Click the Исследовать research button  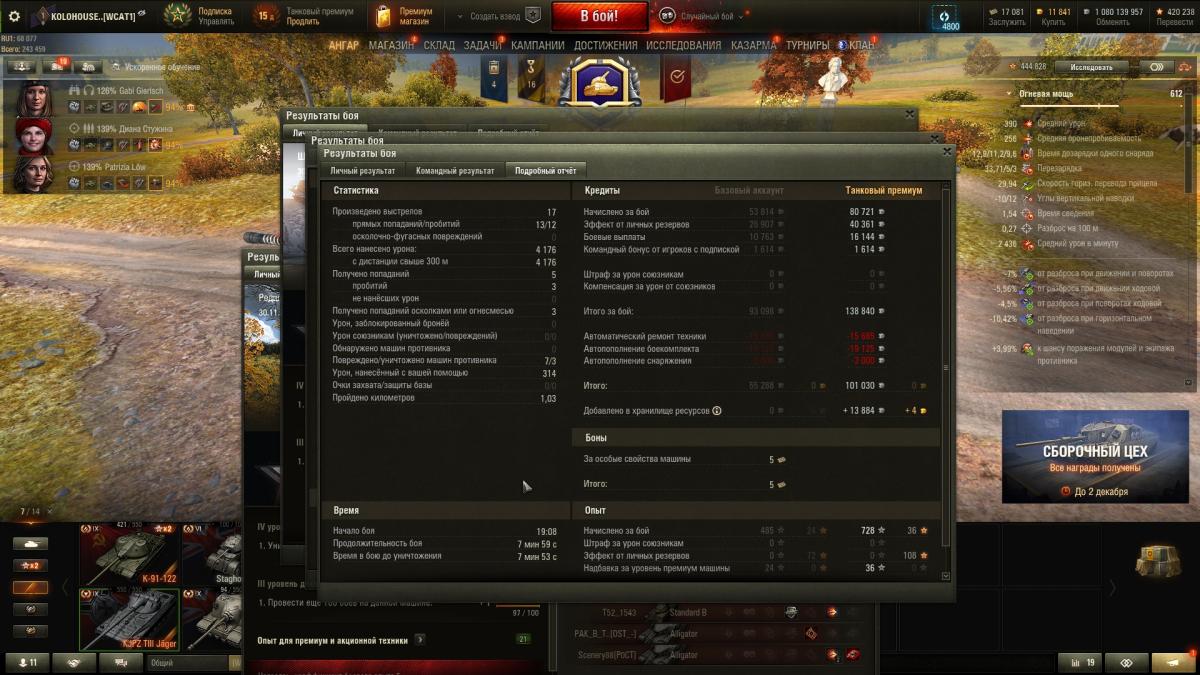(1091, 67)
